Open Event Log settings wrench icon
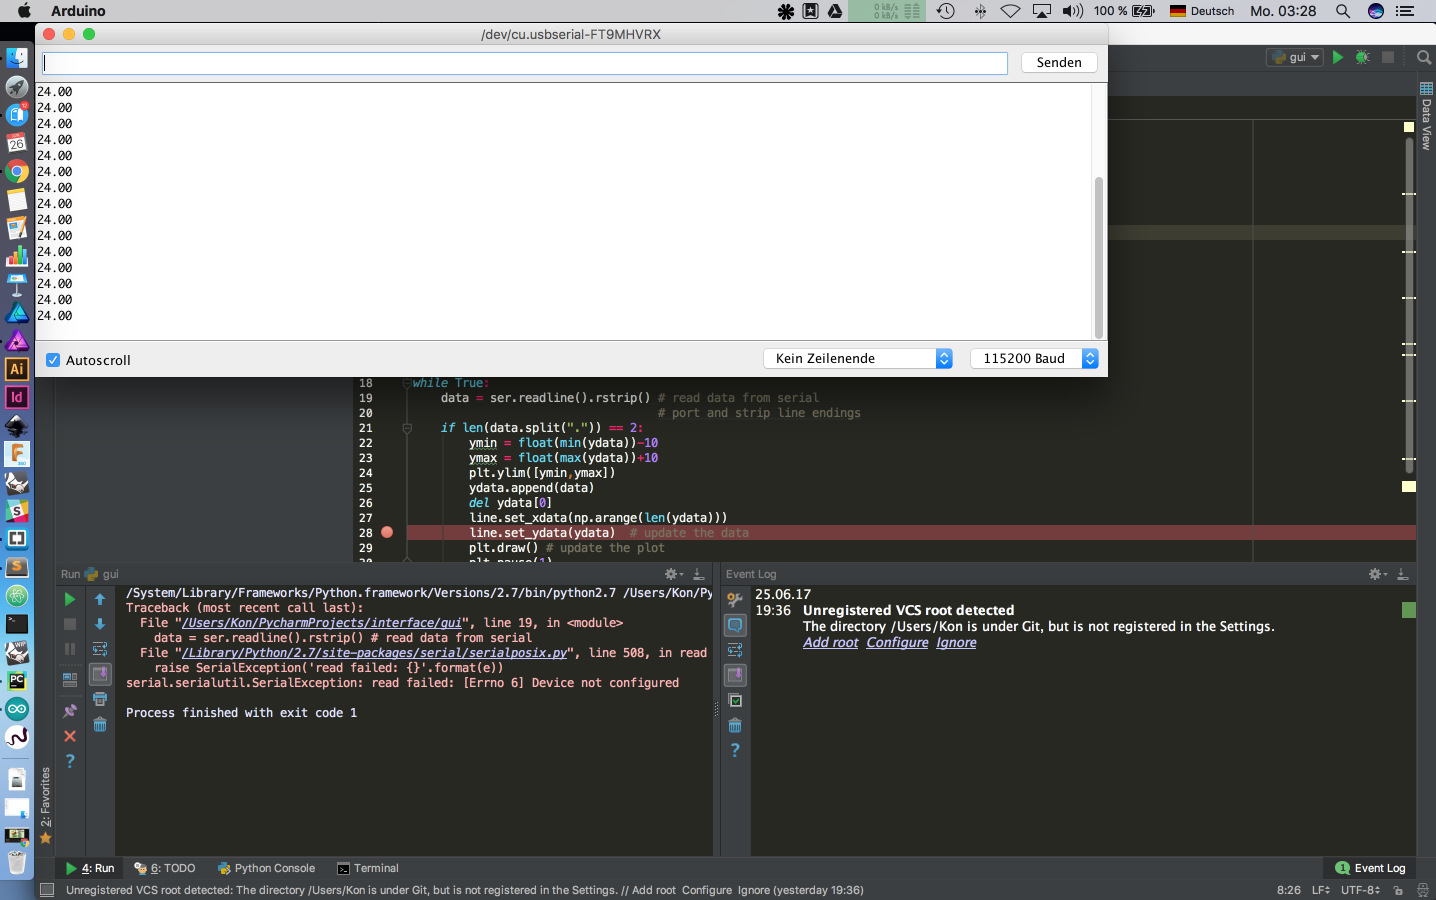The height and width of the screenshot is (900, 1436). point(735,599)
